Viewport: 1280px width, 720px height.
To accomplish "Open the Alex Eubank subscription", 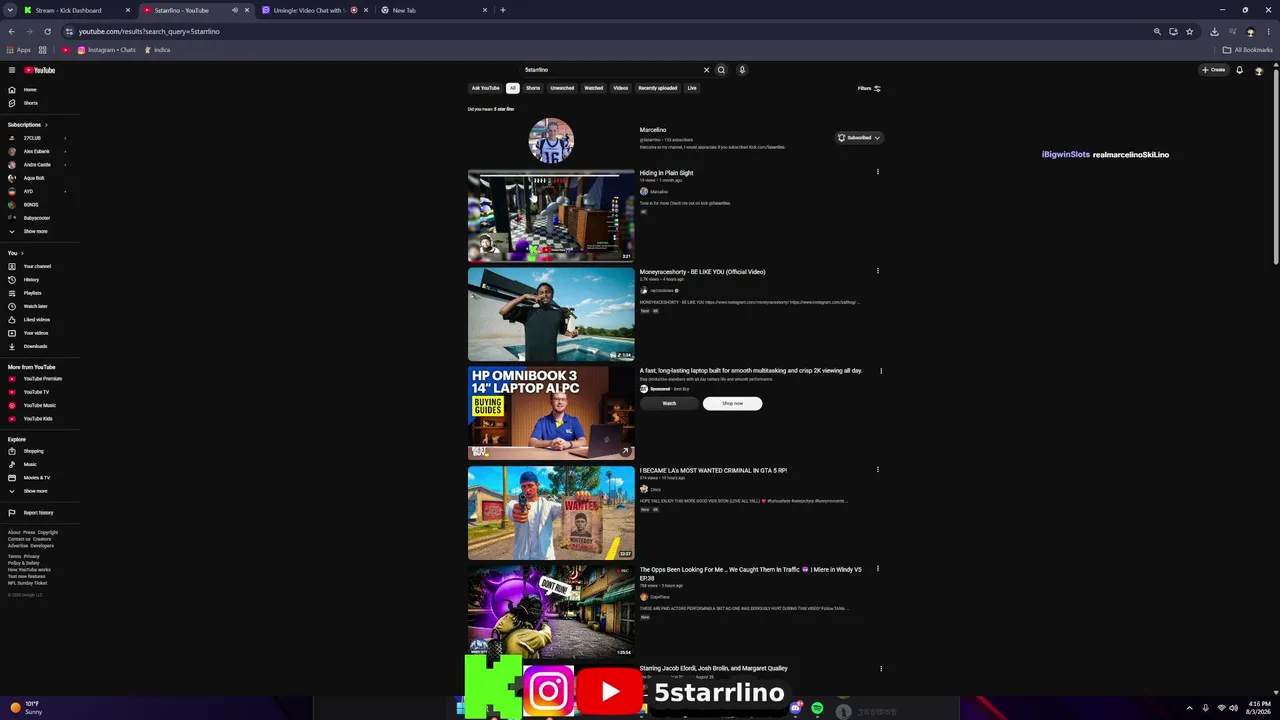I will [x=36, y=151].
